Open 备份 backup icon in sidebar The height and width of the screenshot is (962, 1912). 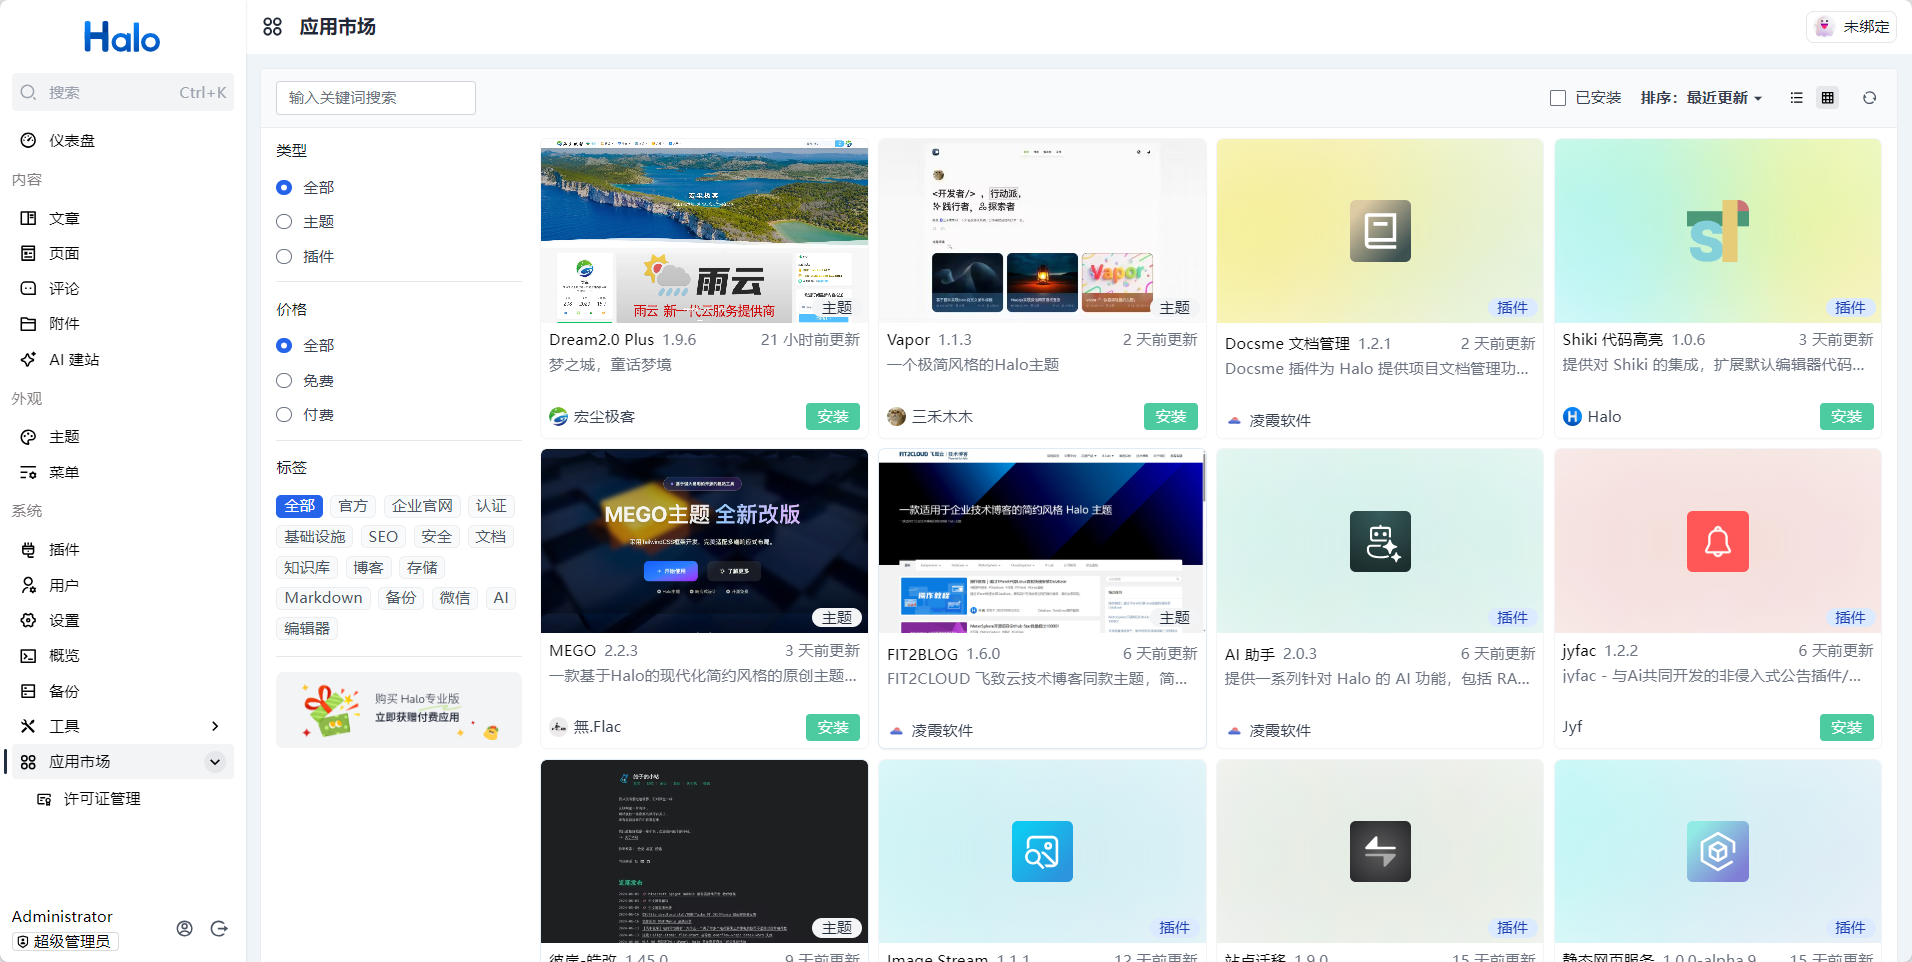pyautogui.click(x=28, y=691)
